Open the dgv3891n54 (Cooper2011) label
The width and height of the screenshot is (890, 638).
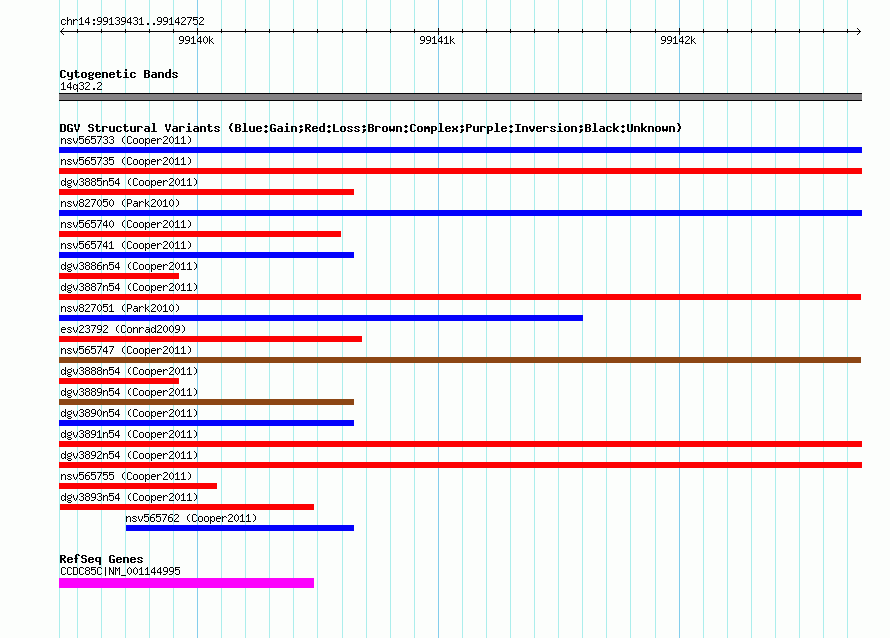129,434
